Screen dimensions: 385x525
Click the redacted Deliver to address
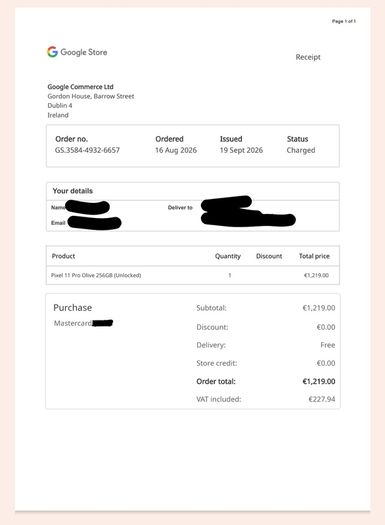(x=248, y=212)
